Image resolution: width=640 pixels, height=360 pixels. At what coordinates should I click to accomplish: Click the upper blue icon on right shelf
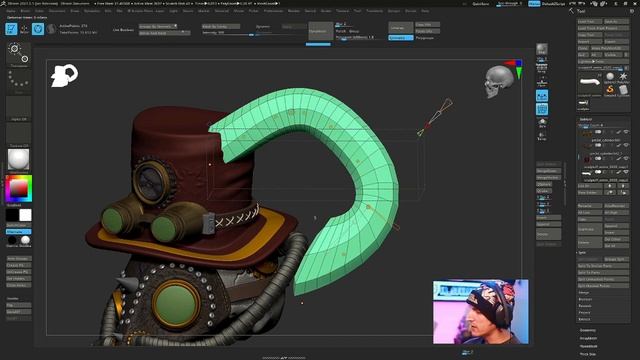pyautogui.click(x=542, y=96)
